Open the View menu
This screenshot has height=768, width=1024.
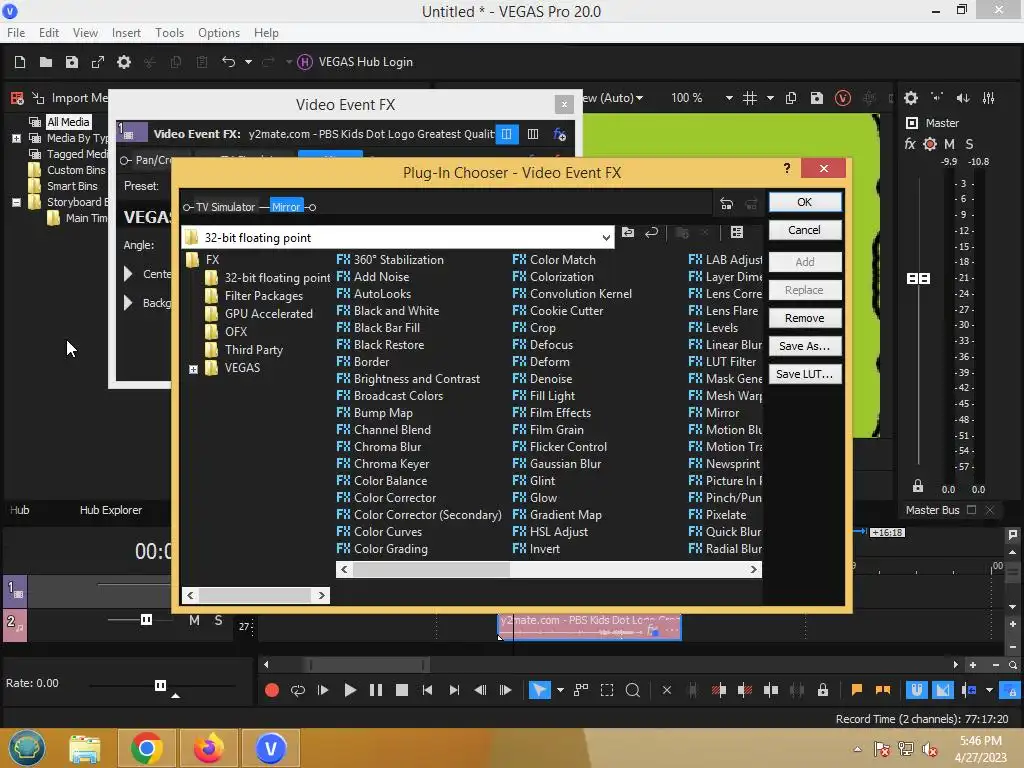[x=85, y=33]
